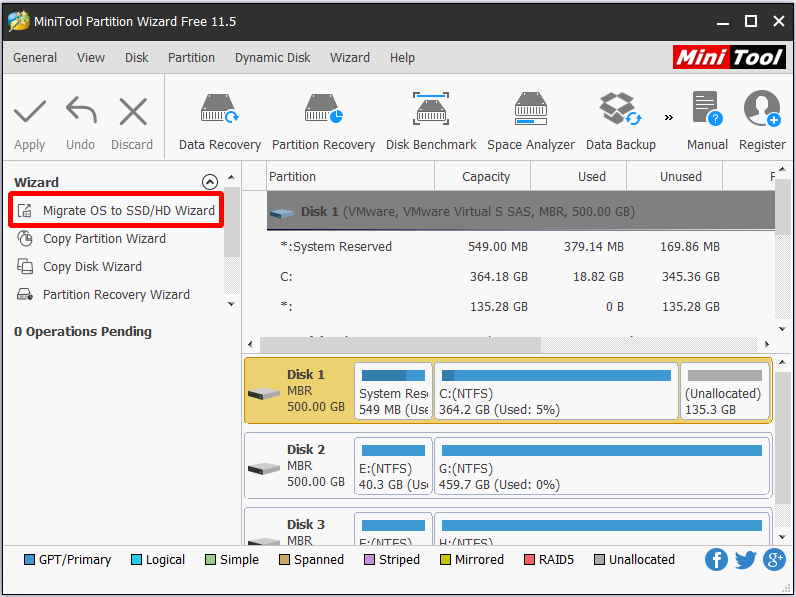
Task: Select the 135.28 GB unallocated row
Action: click(521, 307)
